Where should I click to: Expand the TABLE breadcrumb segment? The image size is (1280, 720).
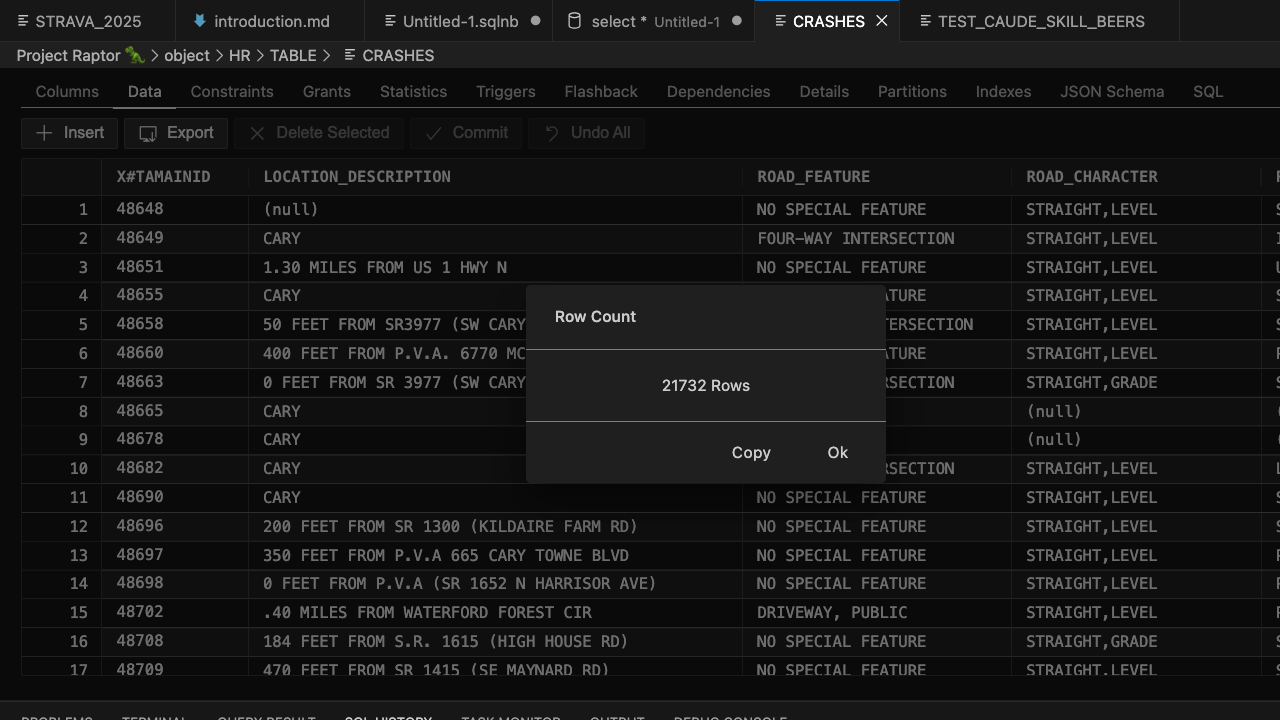293,55
